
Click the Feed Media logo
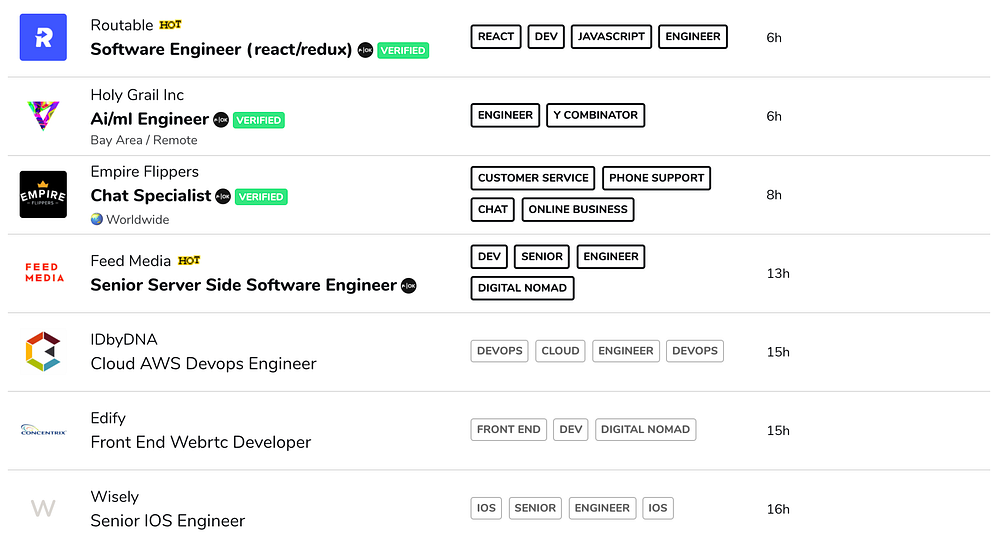(x=43, y=272)
